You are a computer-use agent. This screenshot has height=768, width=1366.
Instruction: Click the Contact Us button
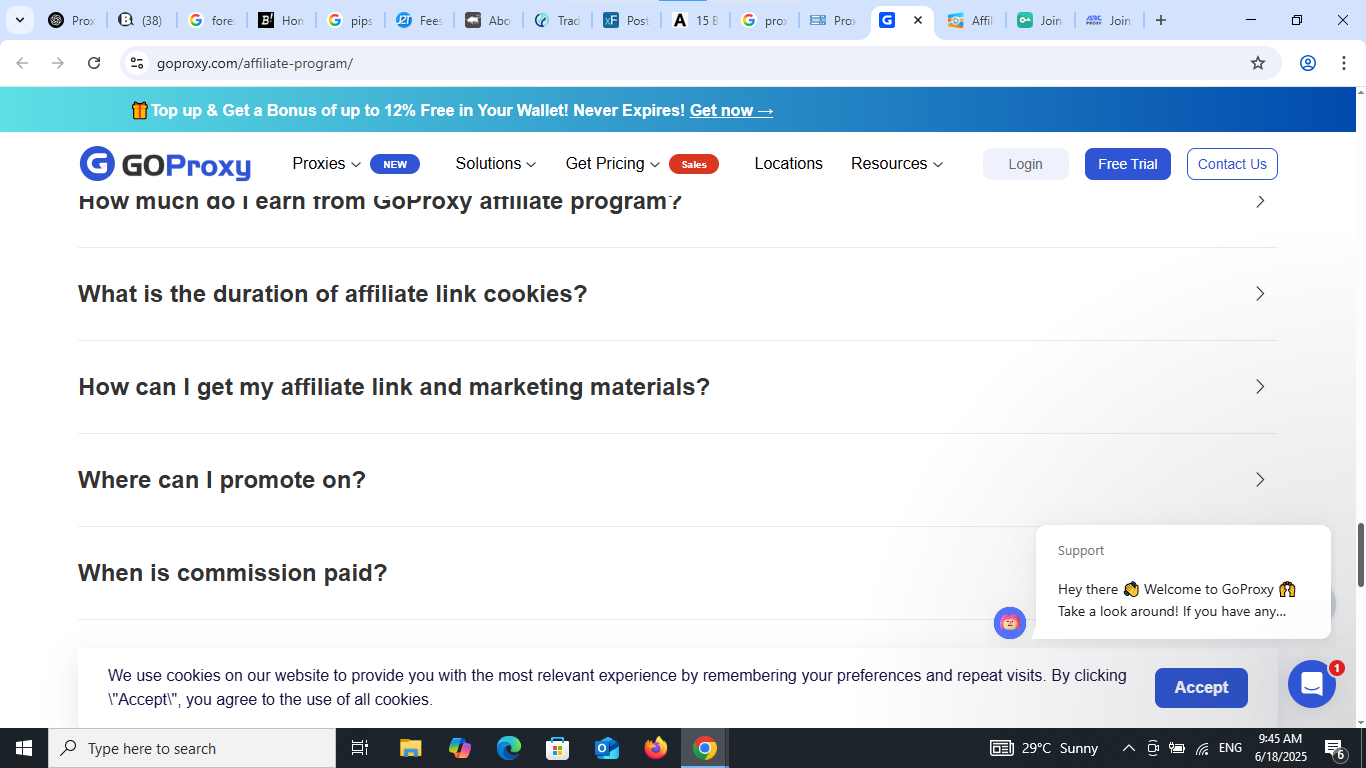[x=1232, y=164]
